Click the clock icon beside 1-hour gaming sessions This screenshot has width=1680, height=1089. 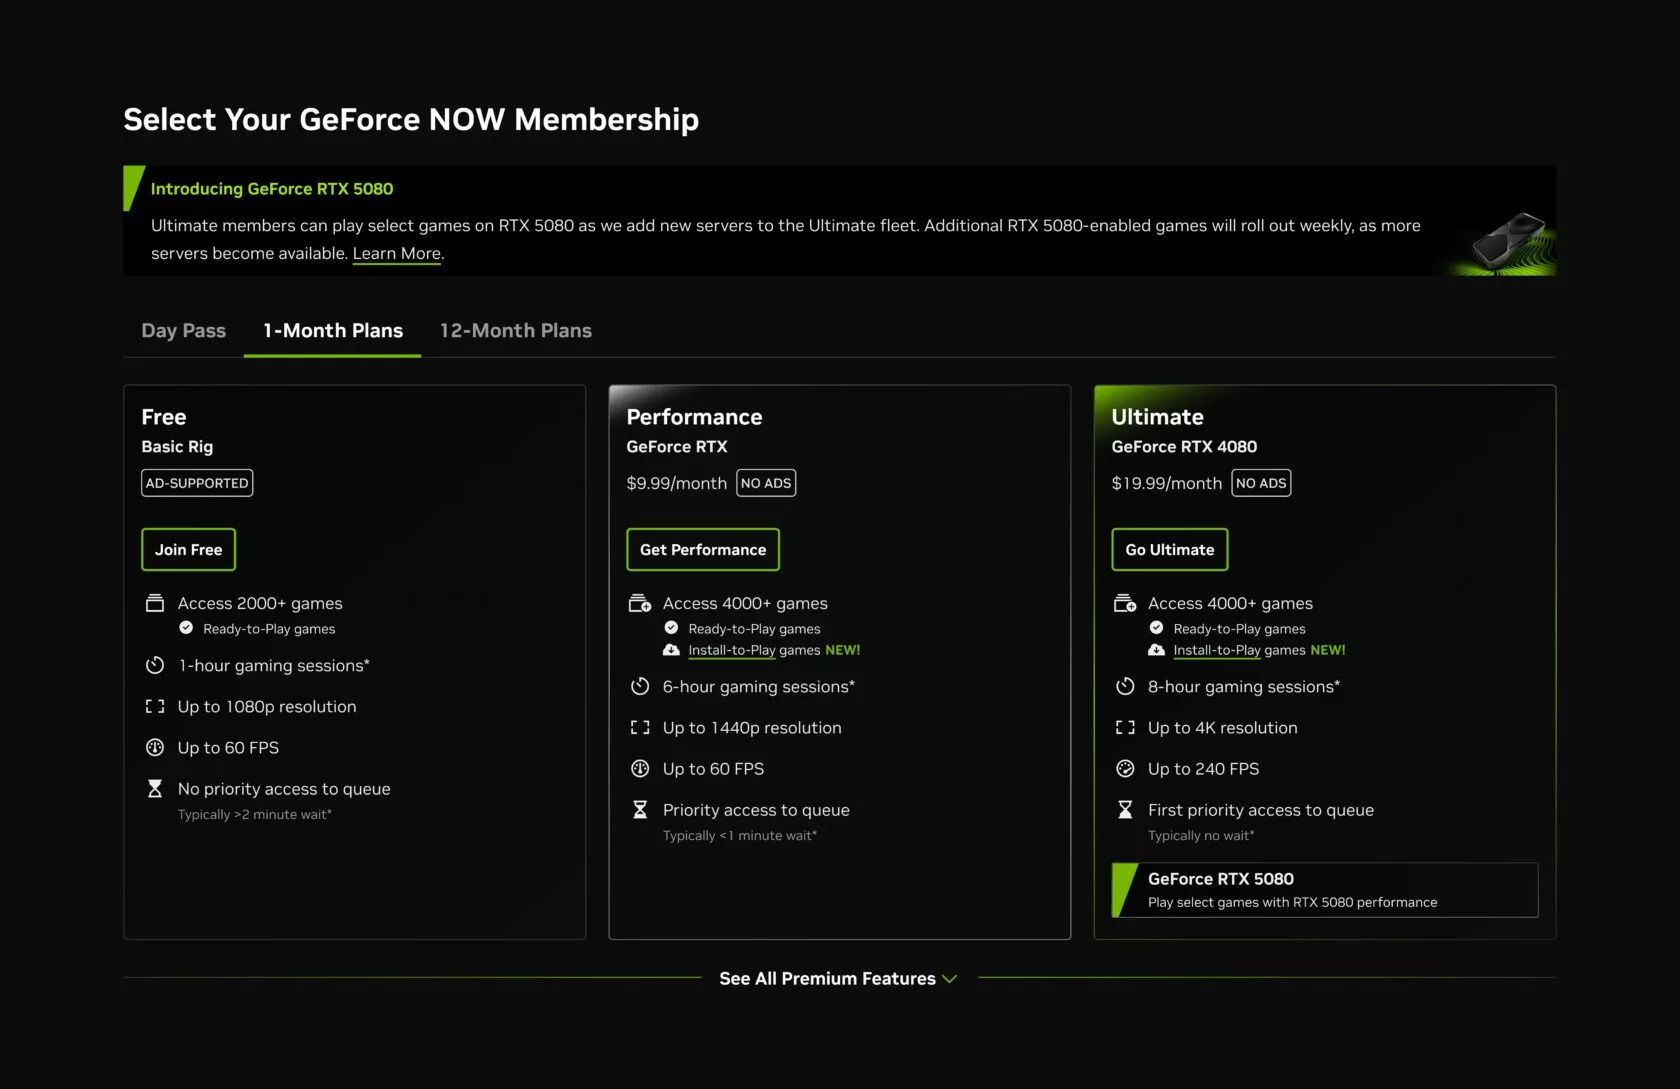[154, 665]
